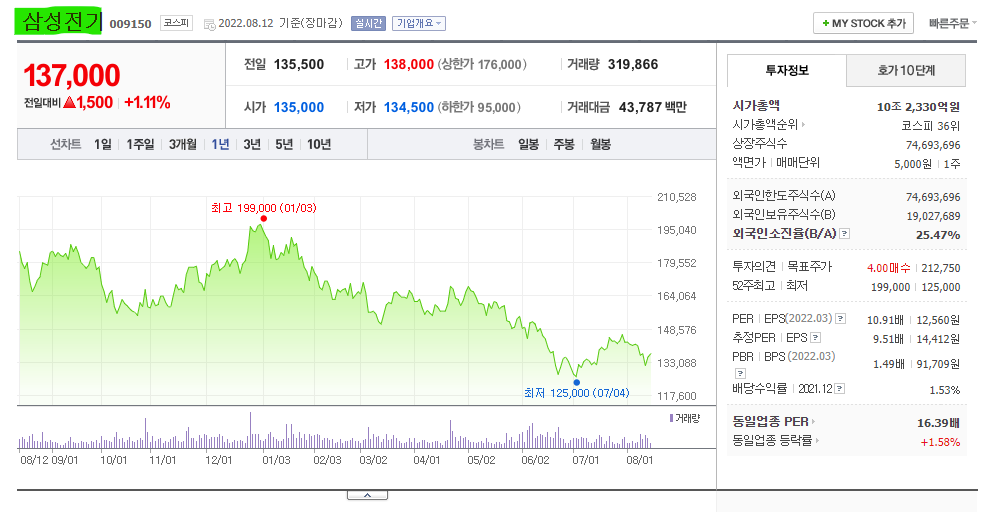The image size is (986, 512).
Task: Switch to the 투자정보 tab
Action: pyautogui.click(x=787, y=70)
